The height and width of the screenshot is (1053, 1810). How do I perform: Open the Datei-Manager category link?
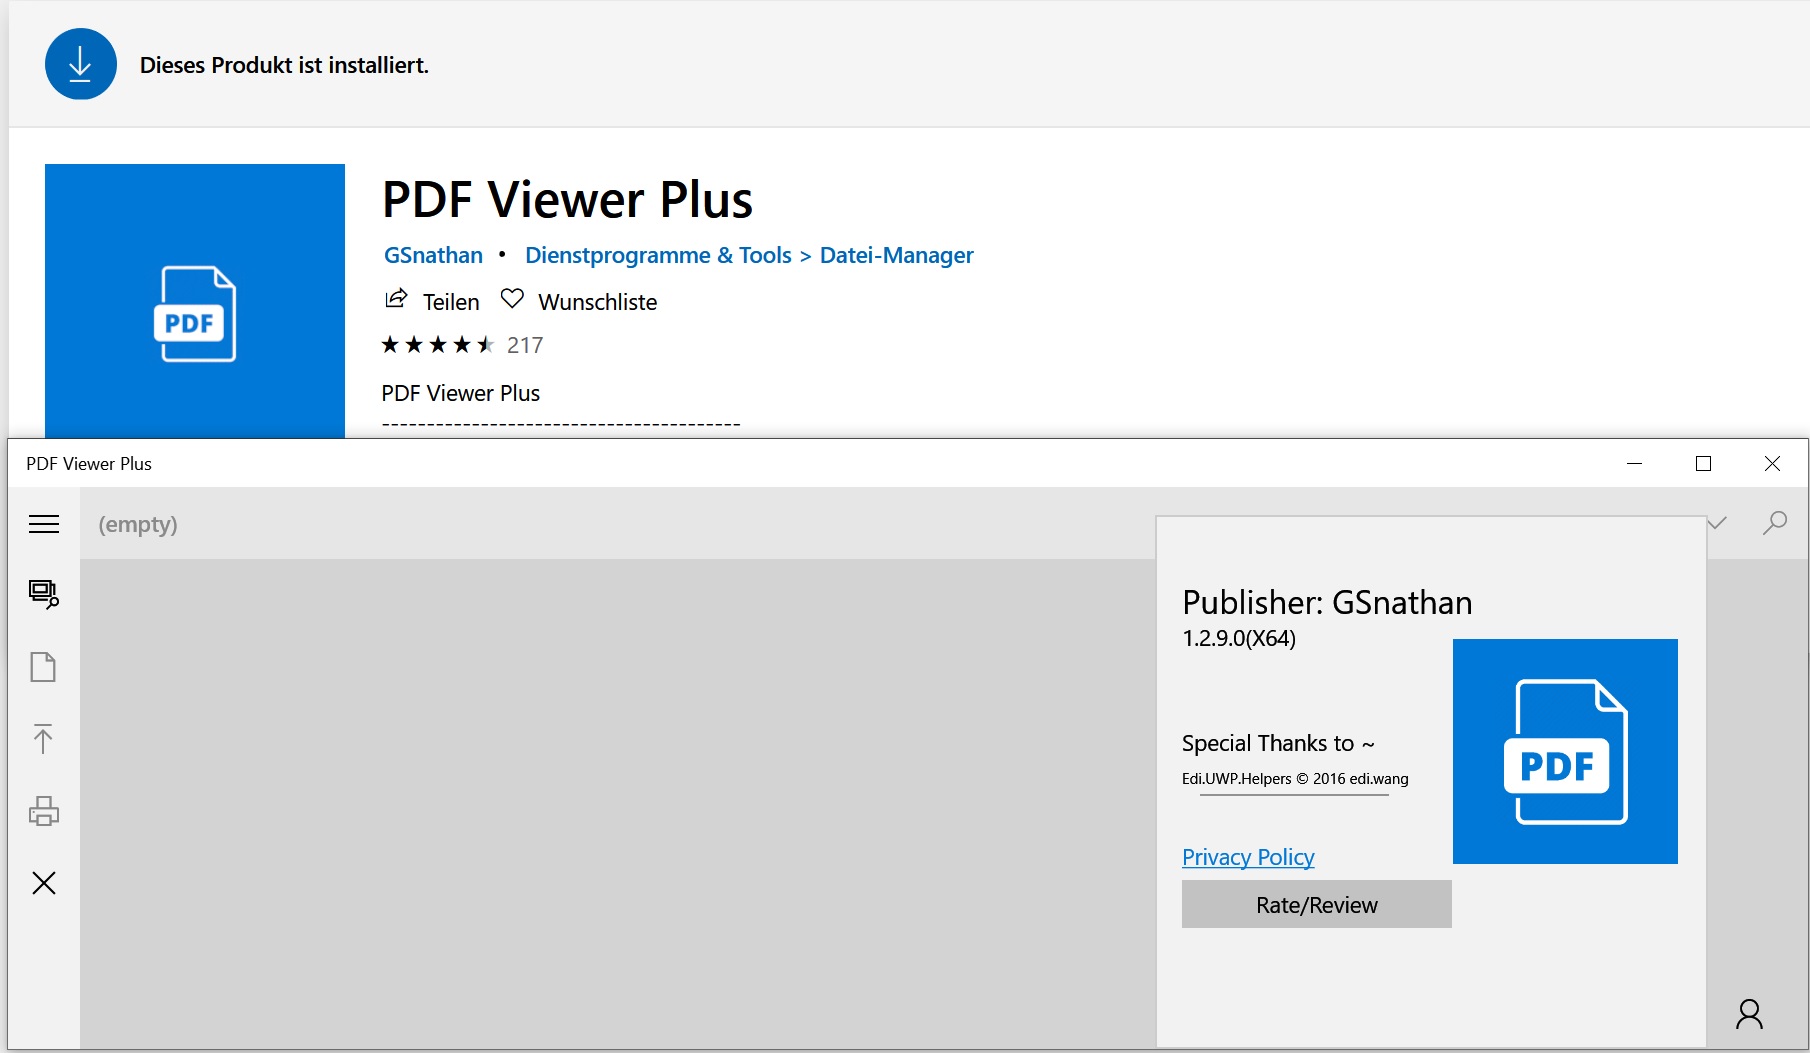(x=896, y=255)
